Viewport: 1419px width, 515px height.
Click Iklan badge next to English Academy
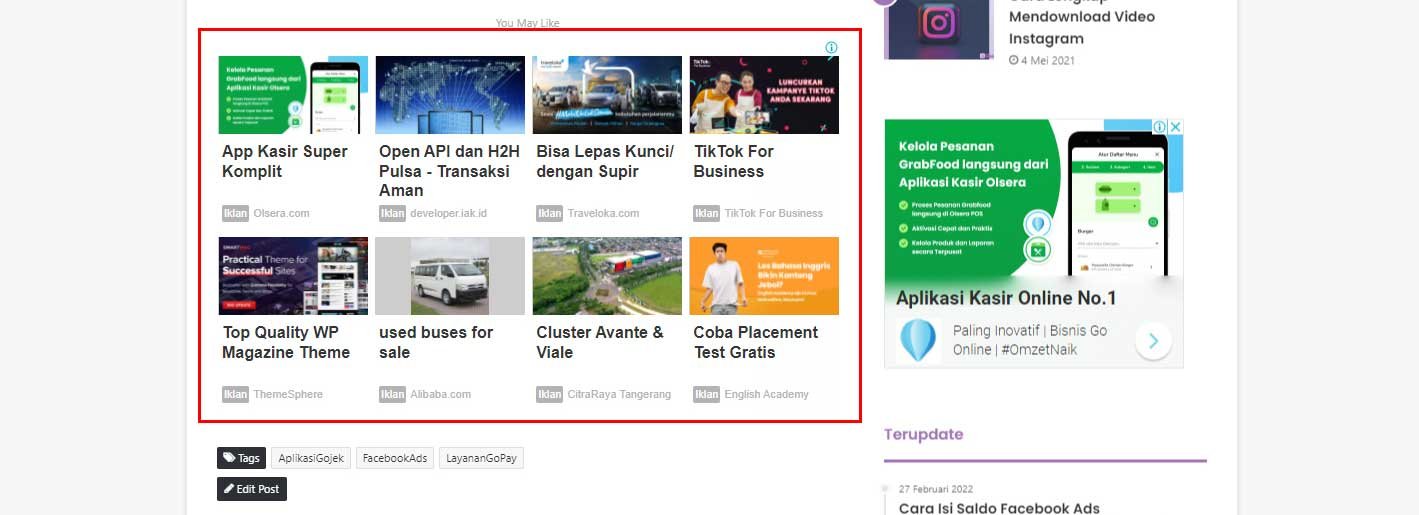[706, 394]
